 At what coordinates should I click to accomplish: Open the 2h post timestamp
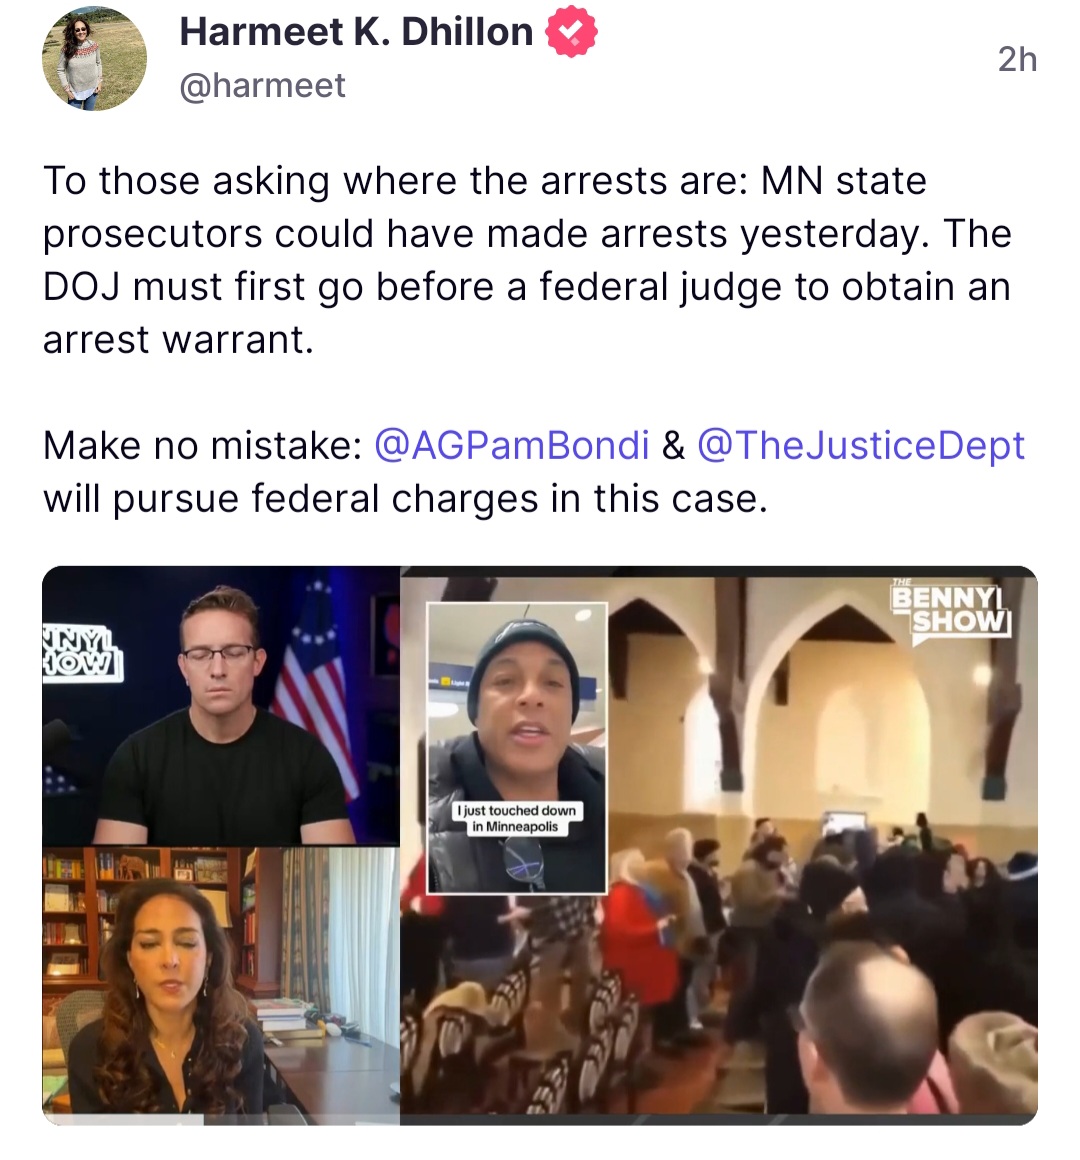coord(1017,59)
